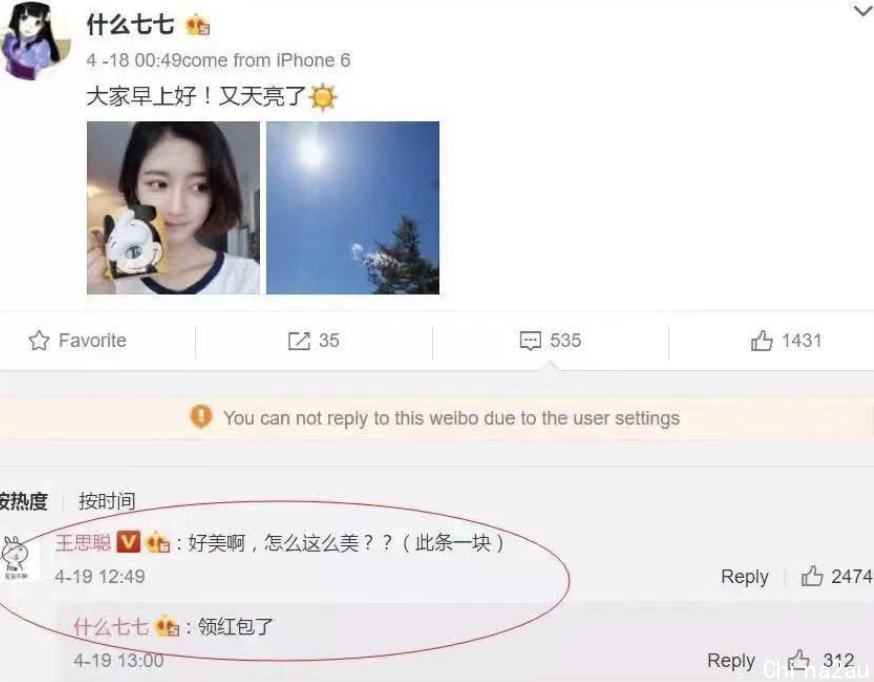The height and width of the screenshot is (682, 874).
Task: Switch to the 按热度 sort tab
Action: (23, 501)
